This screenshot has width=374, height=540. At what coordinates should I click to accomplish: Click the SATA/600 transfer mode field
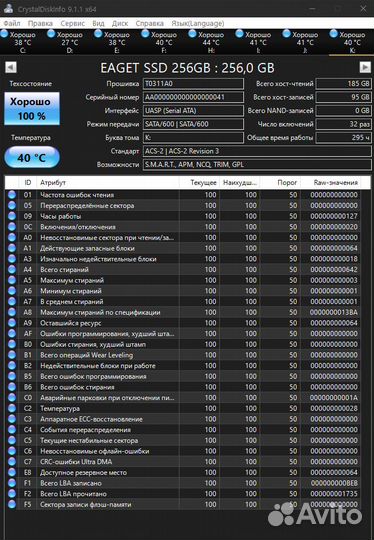[193, 124]
